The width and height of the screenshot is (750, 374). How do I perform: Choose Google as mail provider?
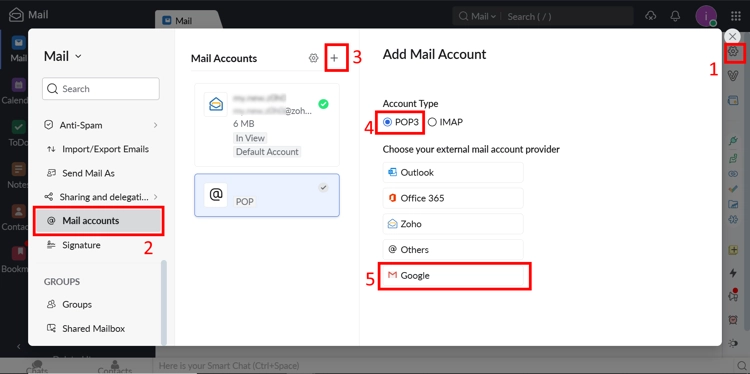[453, 275]
